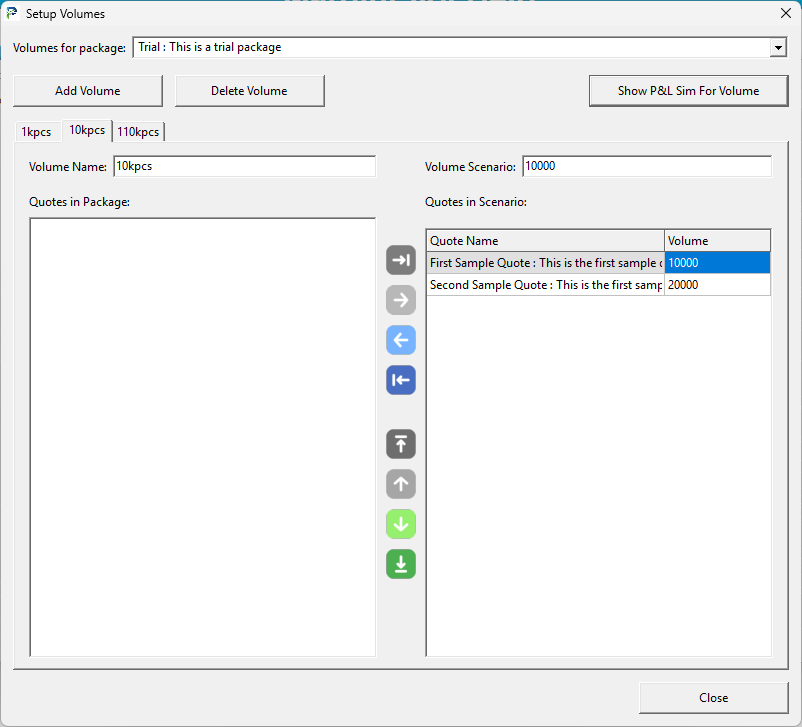
Task: Click the blue left arrow remove icon
Action: pyautogui.click(x=401, y=340)
